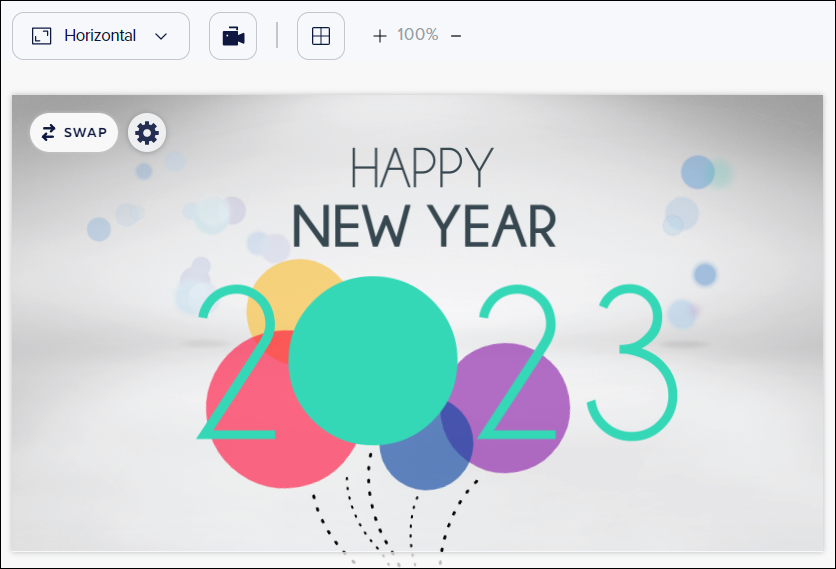Click the video camera record icon
836x569 pixels.
[x=233, y=36]
